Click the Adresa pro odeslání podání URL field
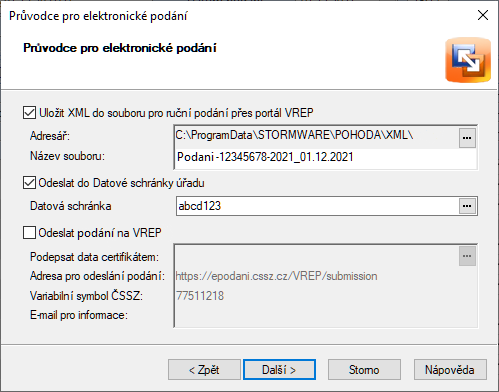499x392 pixels. [325, 276]
